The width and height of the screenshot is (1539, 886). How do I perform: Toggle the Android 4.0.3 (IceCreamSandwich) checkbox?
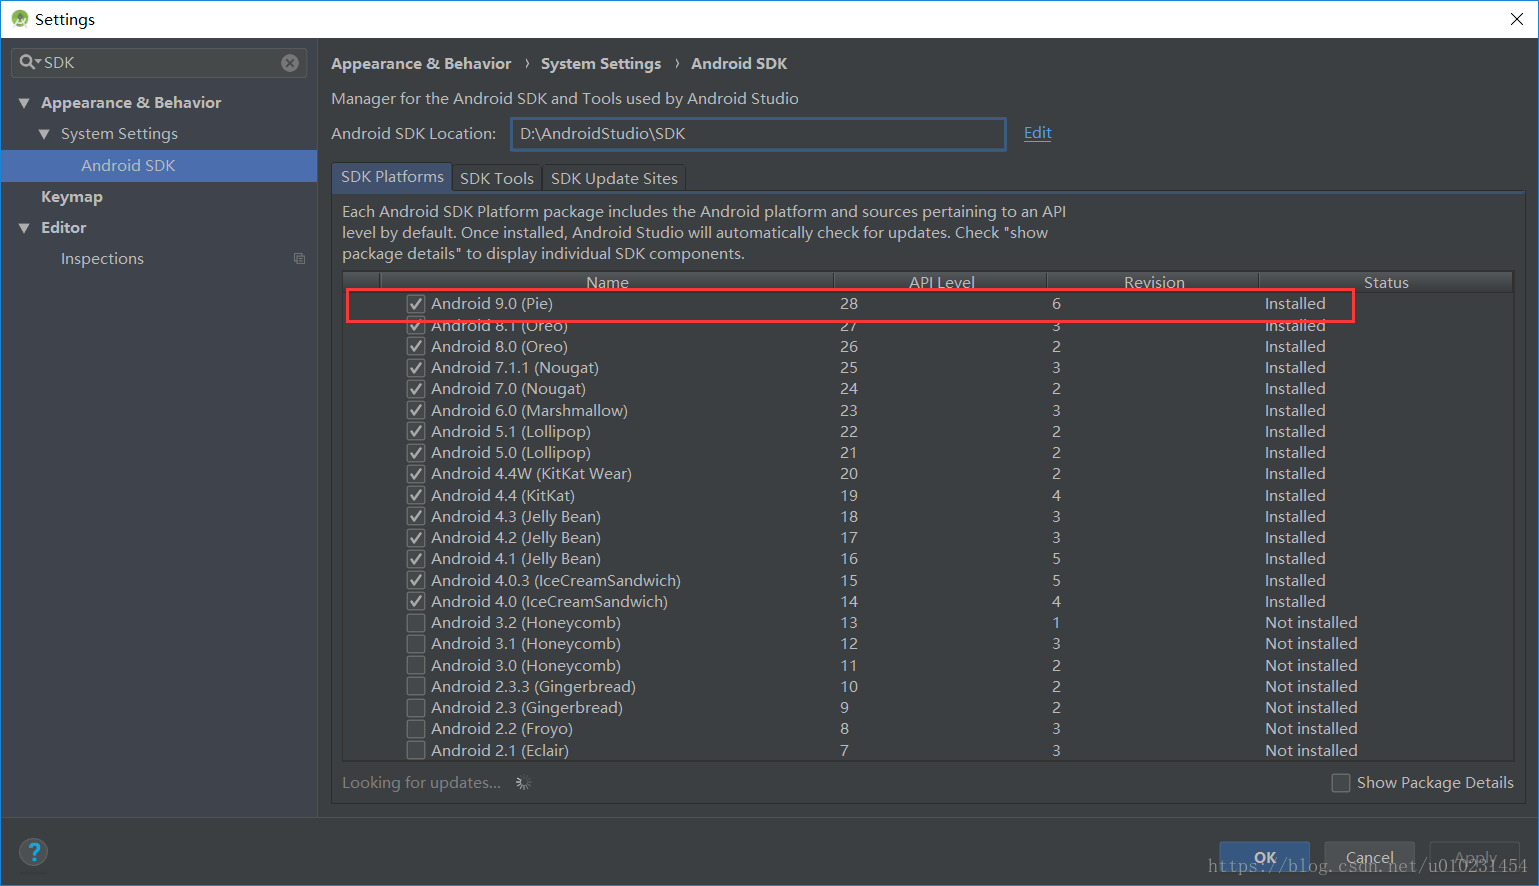point(416,581)
